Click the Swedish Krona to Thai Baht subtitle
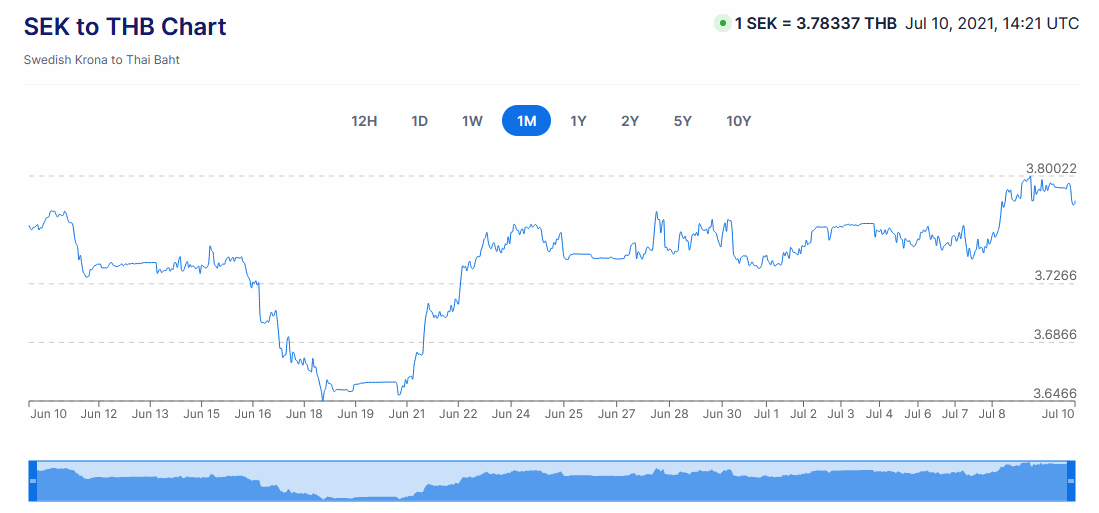1099x513 pixels. pyautogui.click(x=102, y=60)
